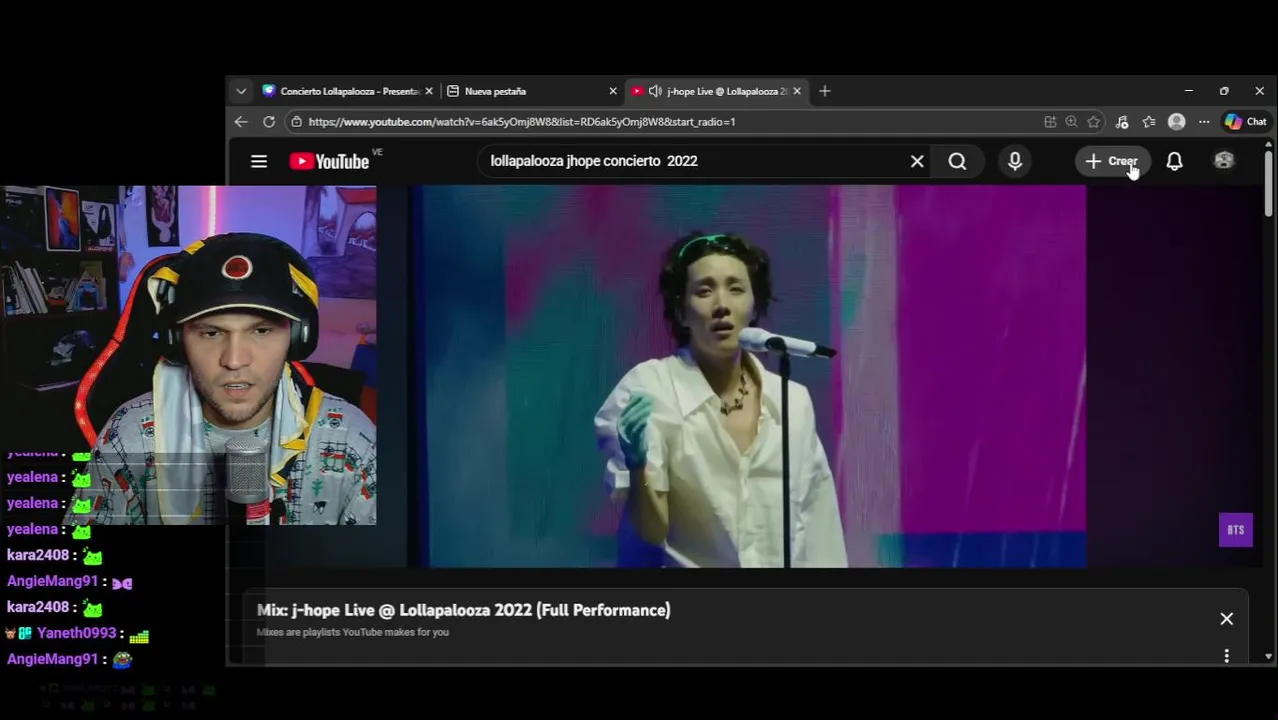
Task: Click the Mix: j-hope Live title
Action: (x=464, y=610)
